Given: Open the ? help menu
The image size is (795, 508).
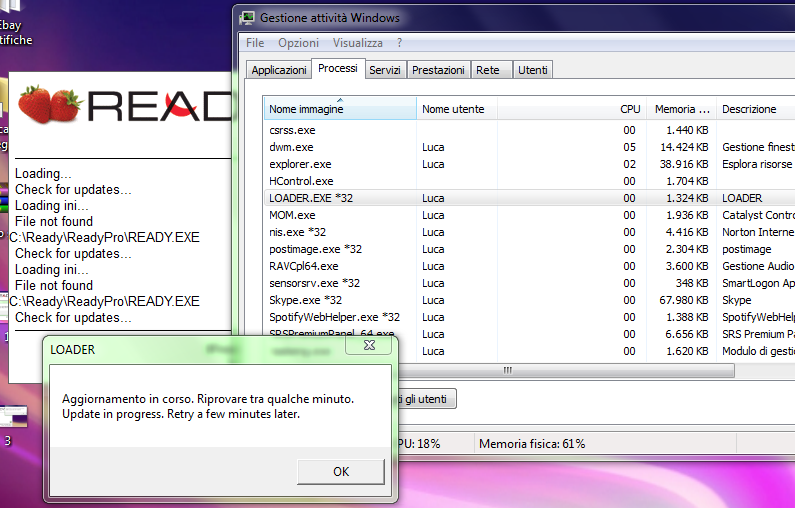Looking at the screenshot, I should point(400,43).
